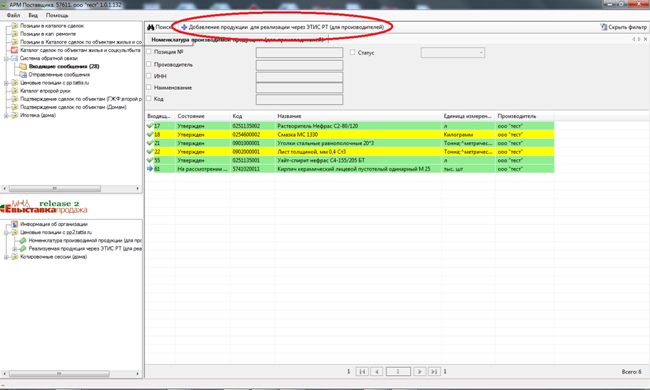Viewport: 650px width, 390px height.
Task: Click the binoculars search icon 'Поиск'
Action: click(150, 27)
